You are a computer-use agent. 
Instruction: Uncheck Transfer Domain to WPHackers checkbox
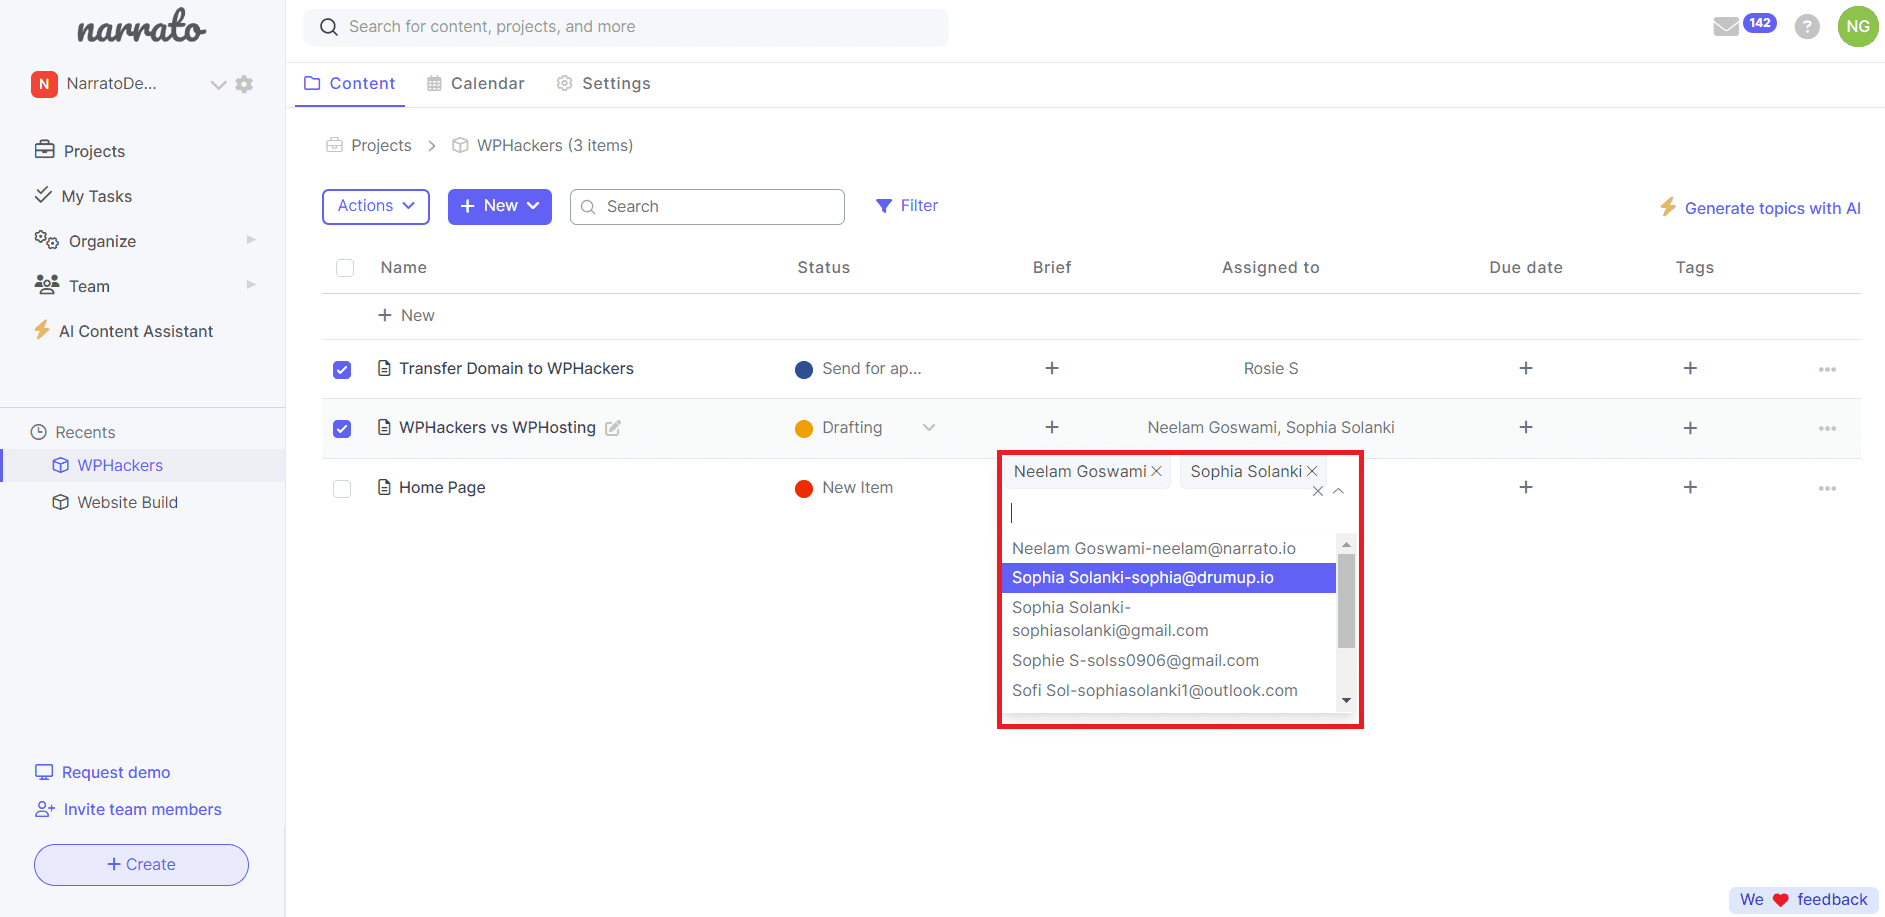[342, 369]
